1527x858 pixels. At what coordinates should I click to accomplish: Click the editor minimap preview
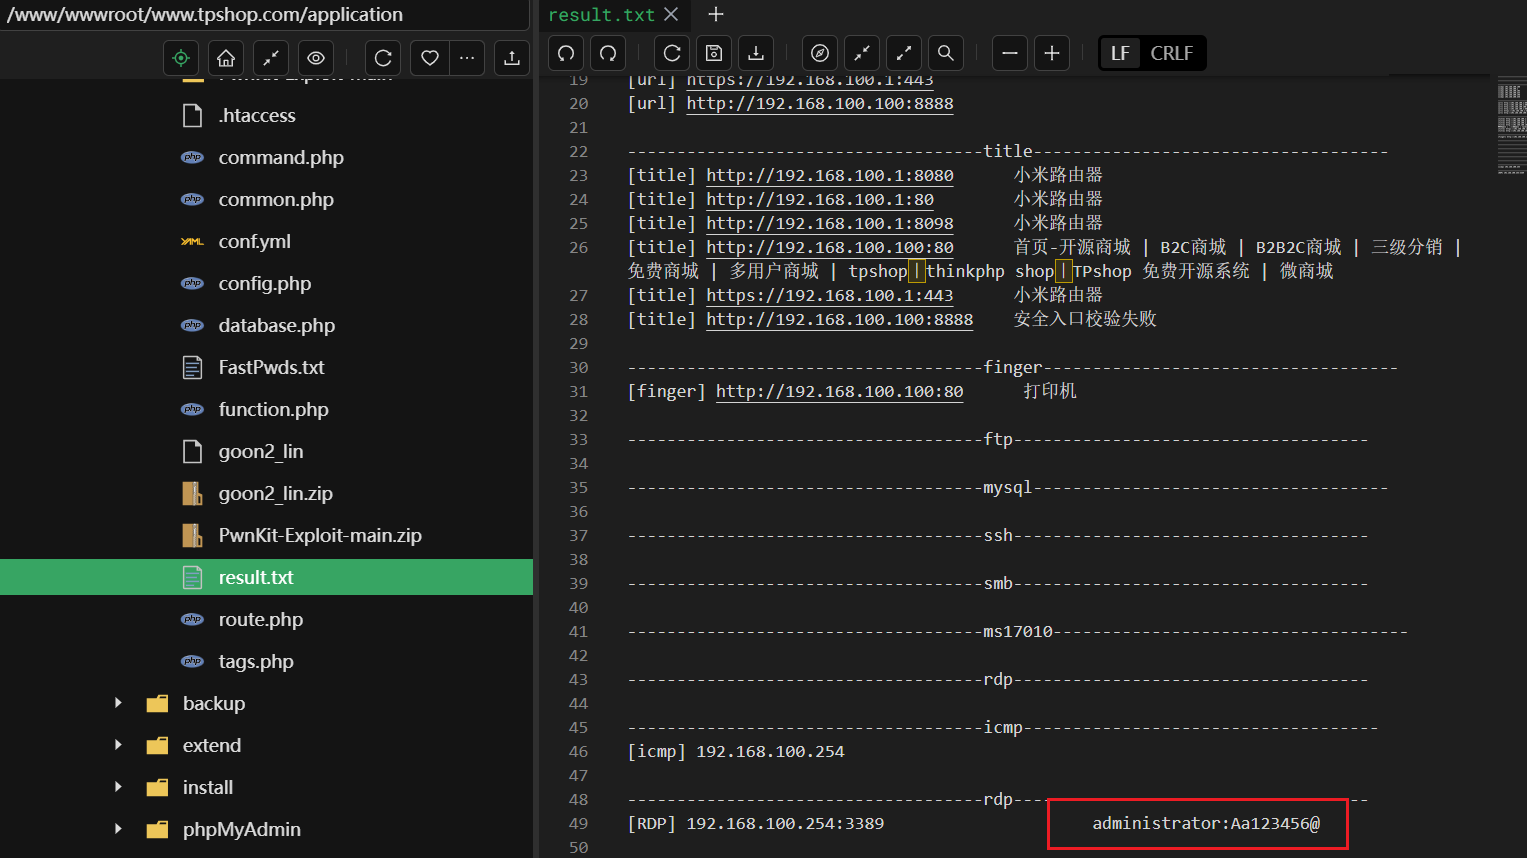1511,125
